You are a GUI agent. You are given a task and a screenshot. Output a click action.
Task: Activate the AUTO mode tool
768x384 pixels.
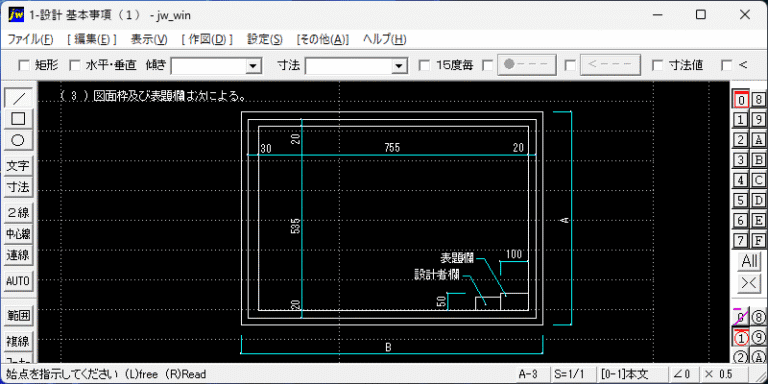[x=18, y=281]
